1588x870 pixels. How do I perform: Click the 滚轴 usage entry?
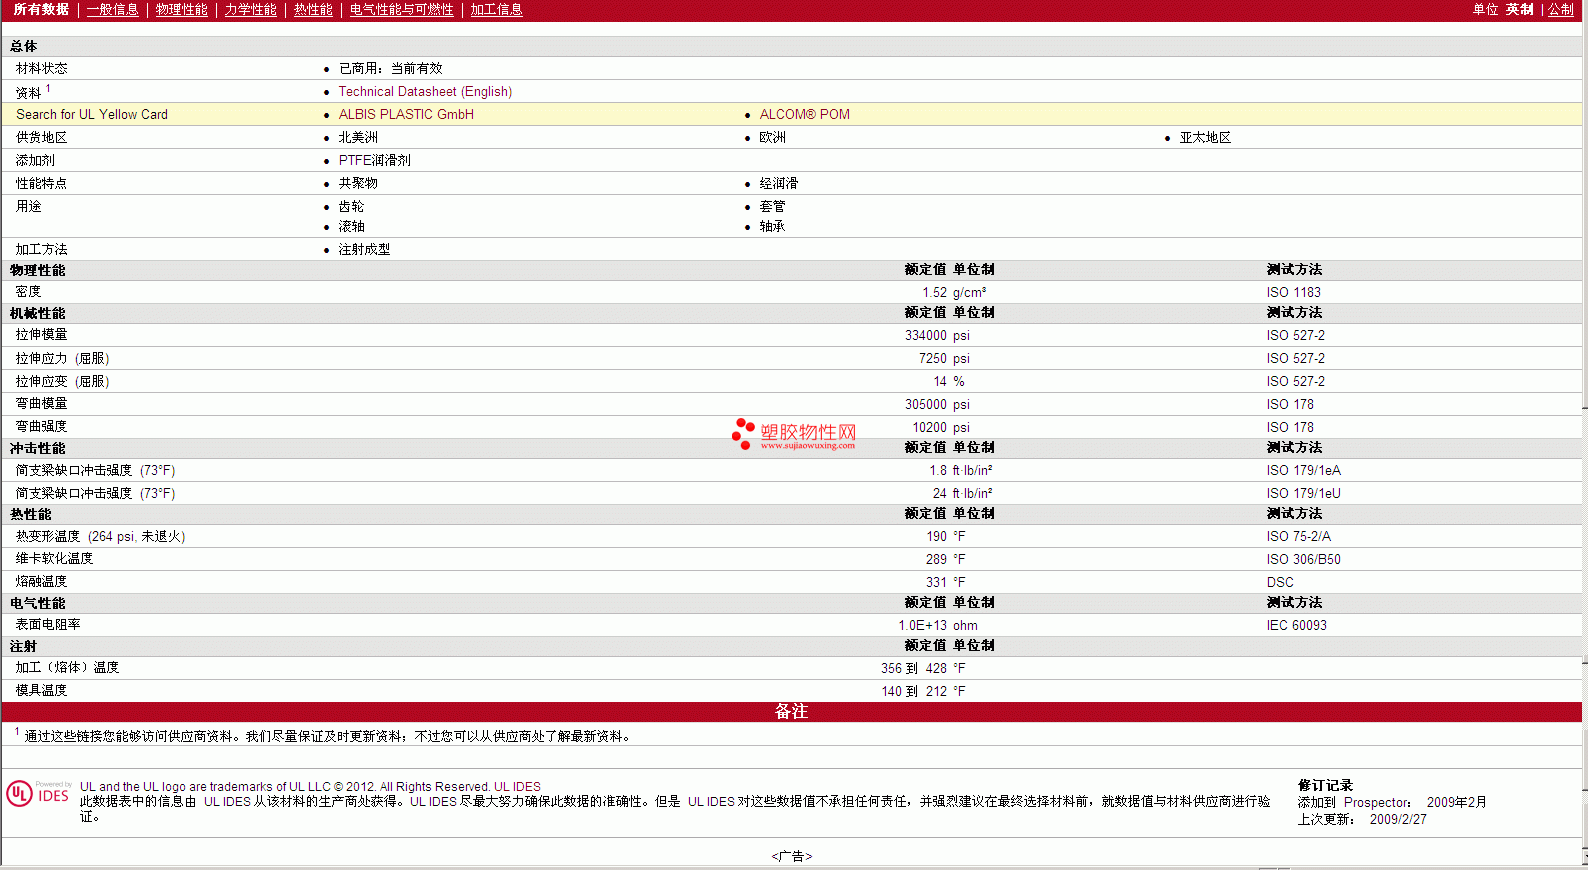click(x=351, y=226)
